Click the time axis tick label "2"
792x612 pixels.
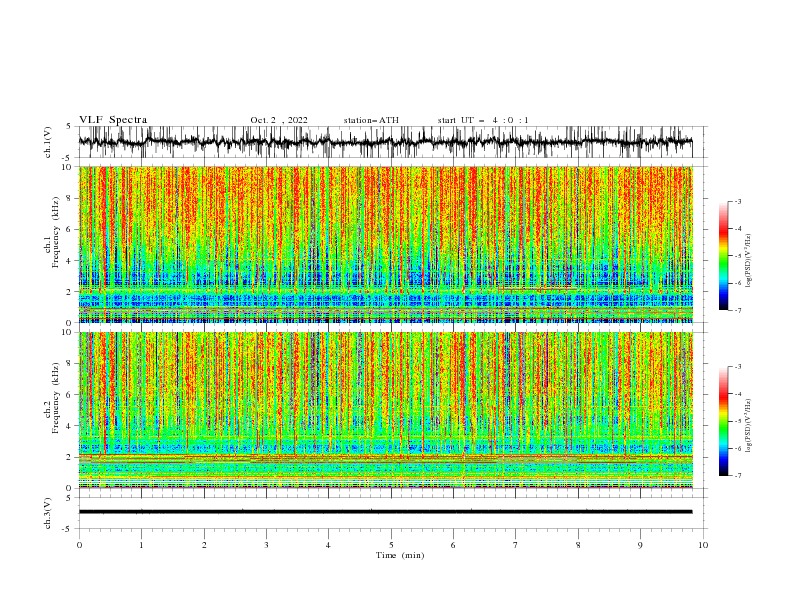204,545
